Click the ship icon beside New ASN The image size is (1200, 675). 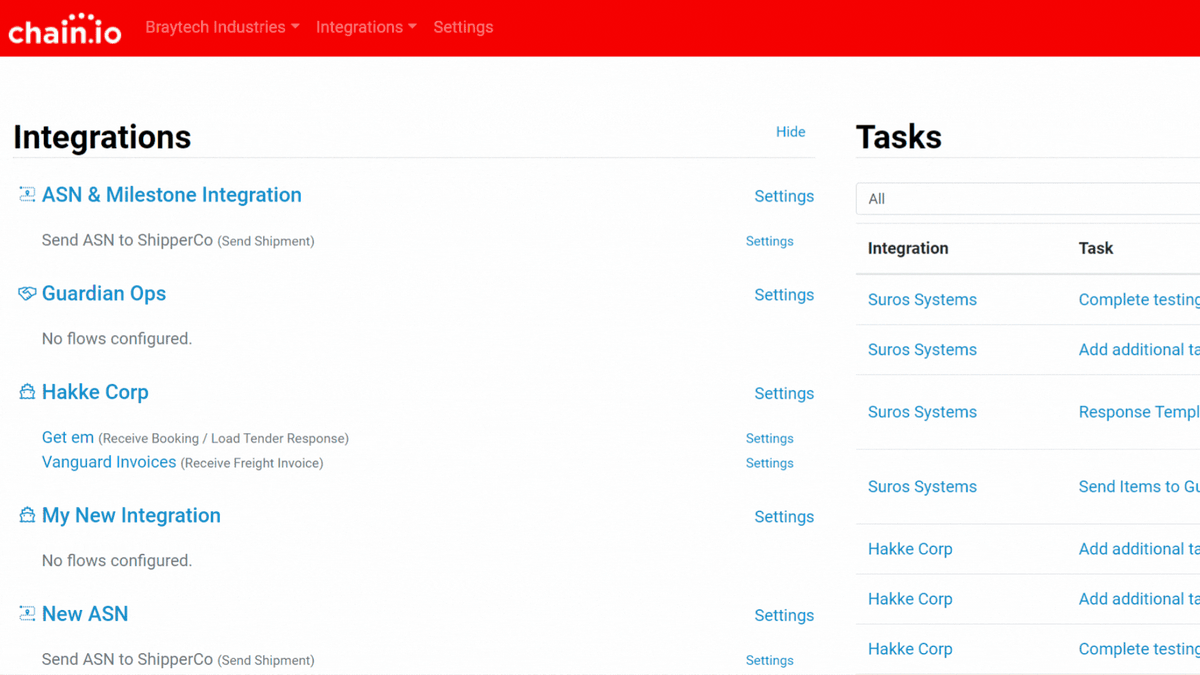coord(26,613)
